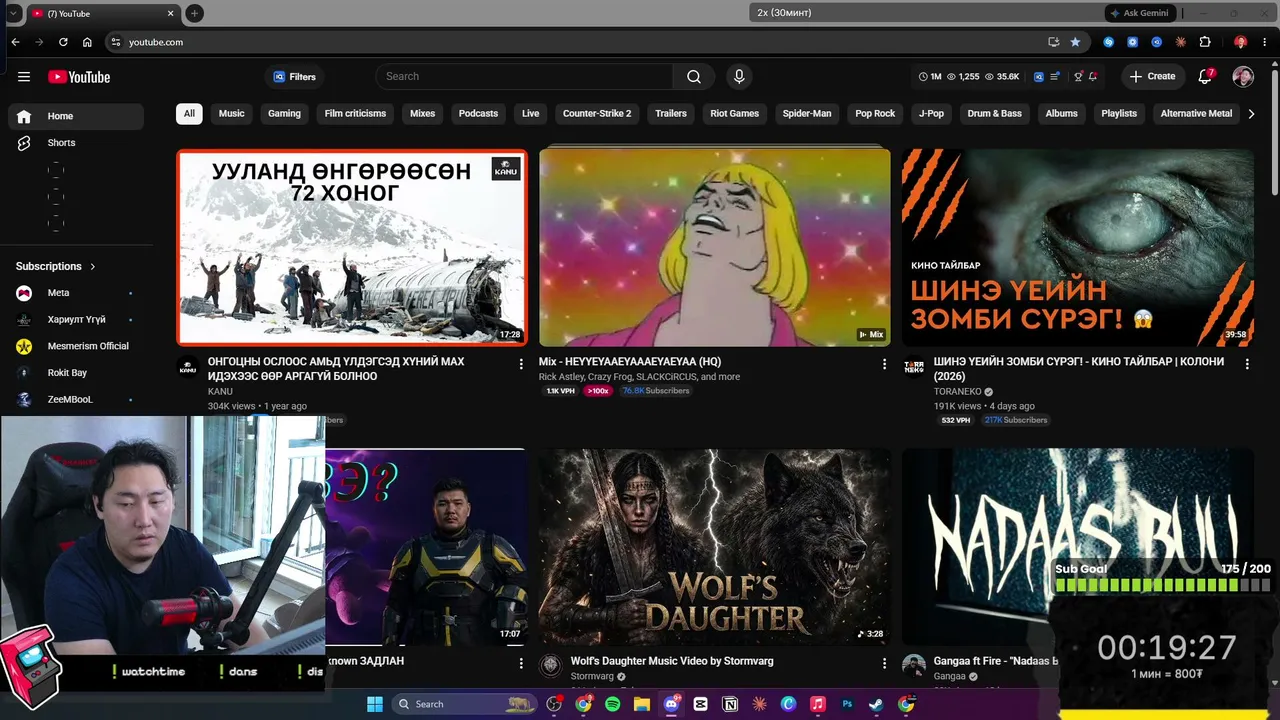This screenshot has height=720, width=1280.
Task: Show more filter chips with right arrow
Action: pyautogui.click(x=1251, y=114)
